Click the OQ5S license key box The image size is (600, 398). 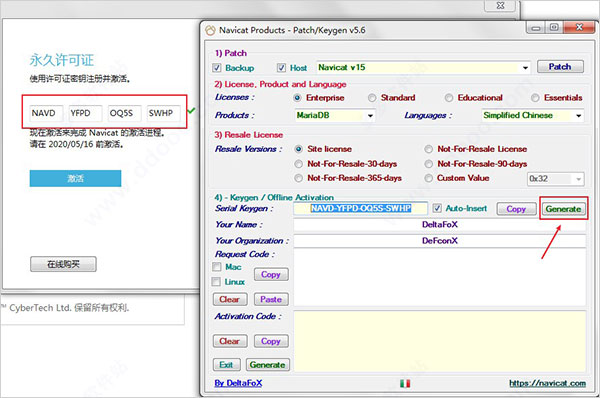(x=124, y=113)
